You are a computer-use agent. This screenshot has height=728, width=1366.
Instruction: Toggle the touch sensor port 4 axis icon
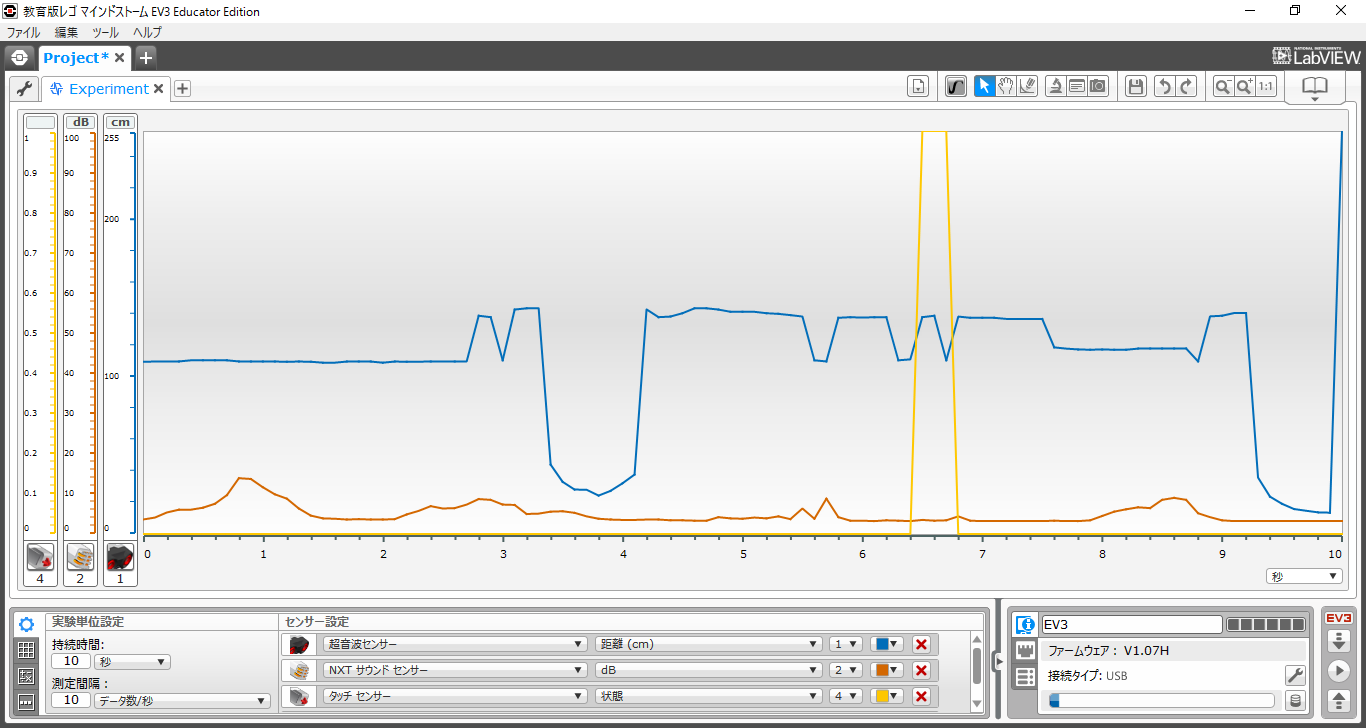coord(40,556)
